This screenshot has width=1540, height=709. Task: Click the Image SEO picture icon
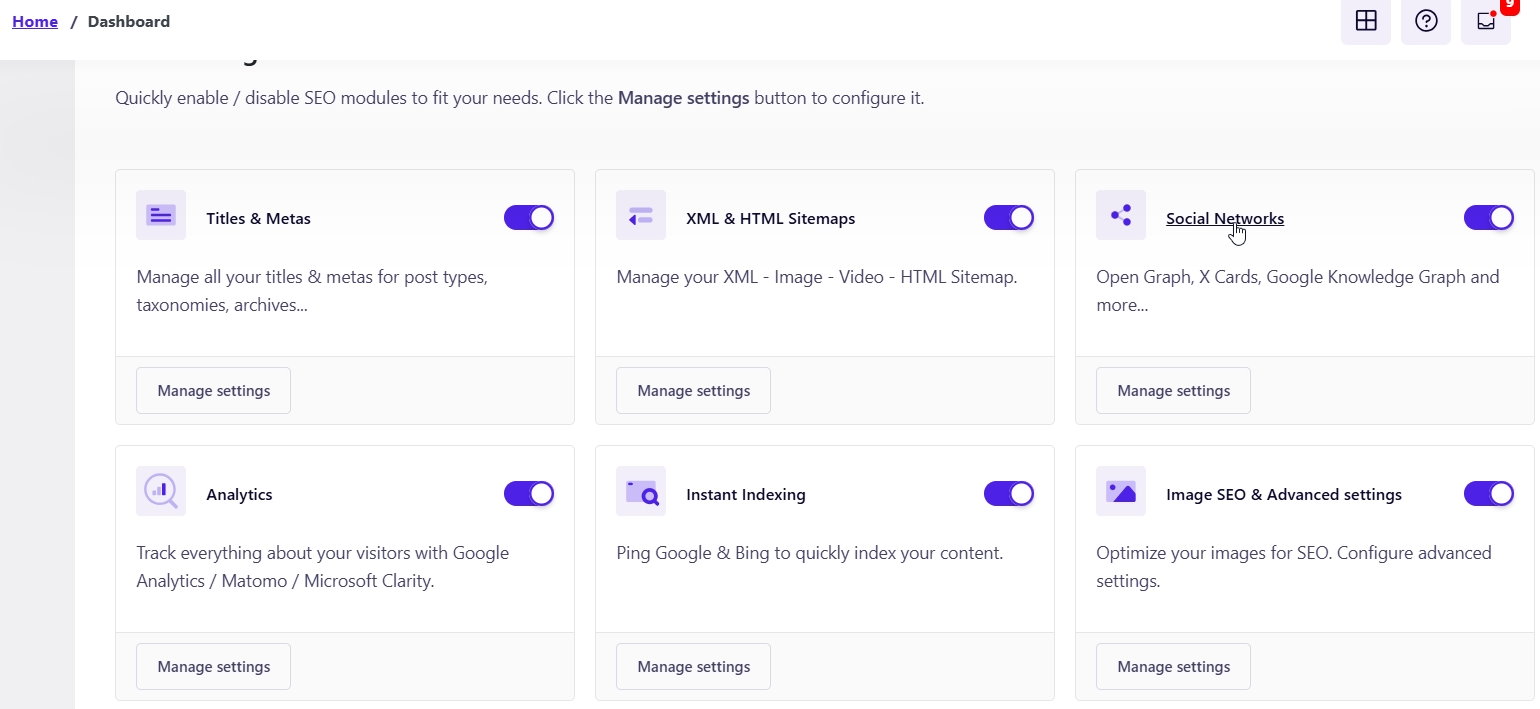(x=1121, y=491)
